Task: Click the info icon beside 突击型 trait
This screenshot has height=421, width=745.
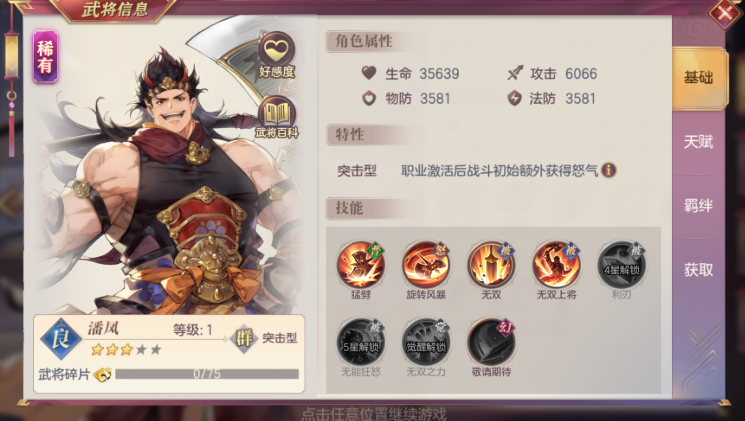Action: 609,170
